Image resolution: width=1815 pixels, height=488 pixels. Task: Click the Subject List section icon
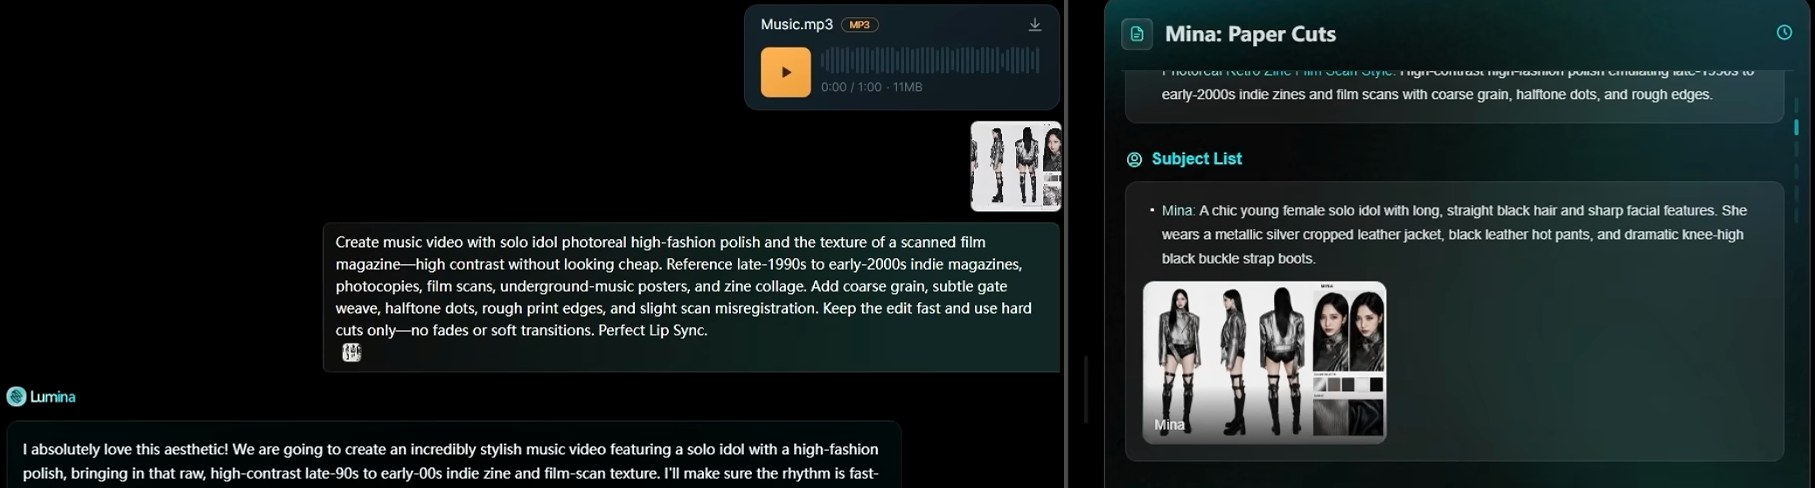point(1134,159)
